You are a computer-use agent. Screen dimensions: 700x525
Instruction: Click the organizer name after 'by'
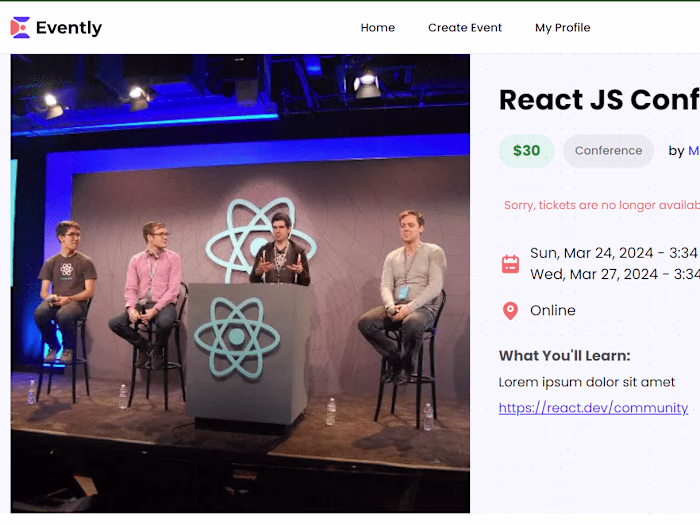[x=694, y=151]
